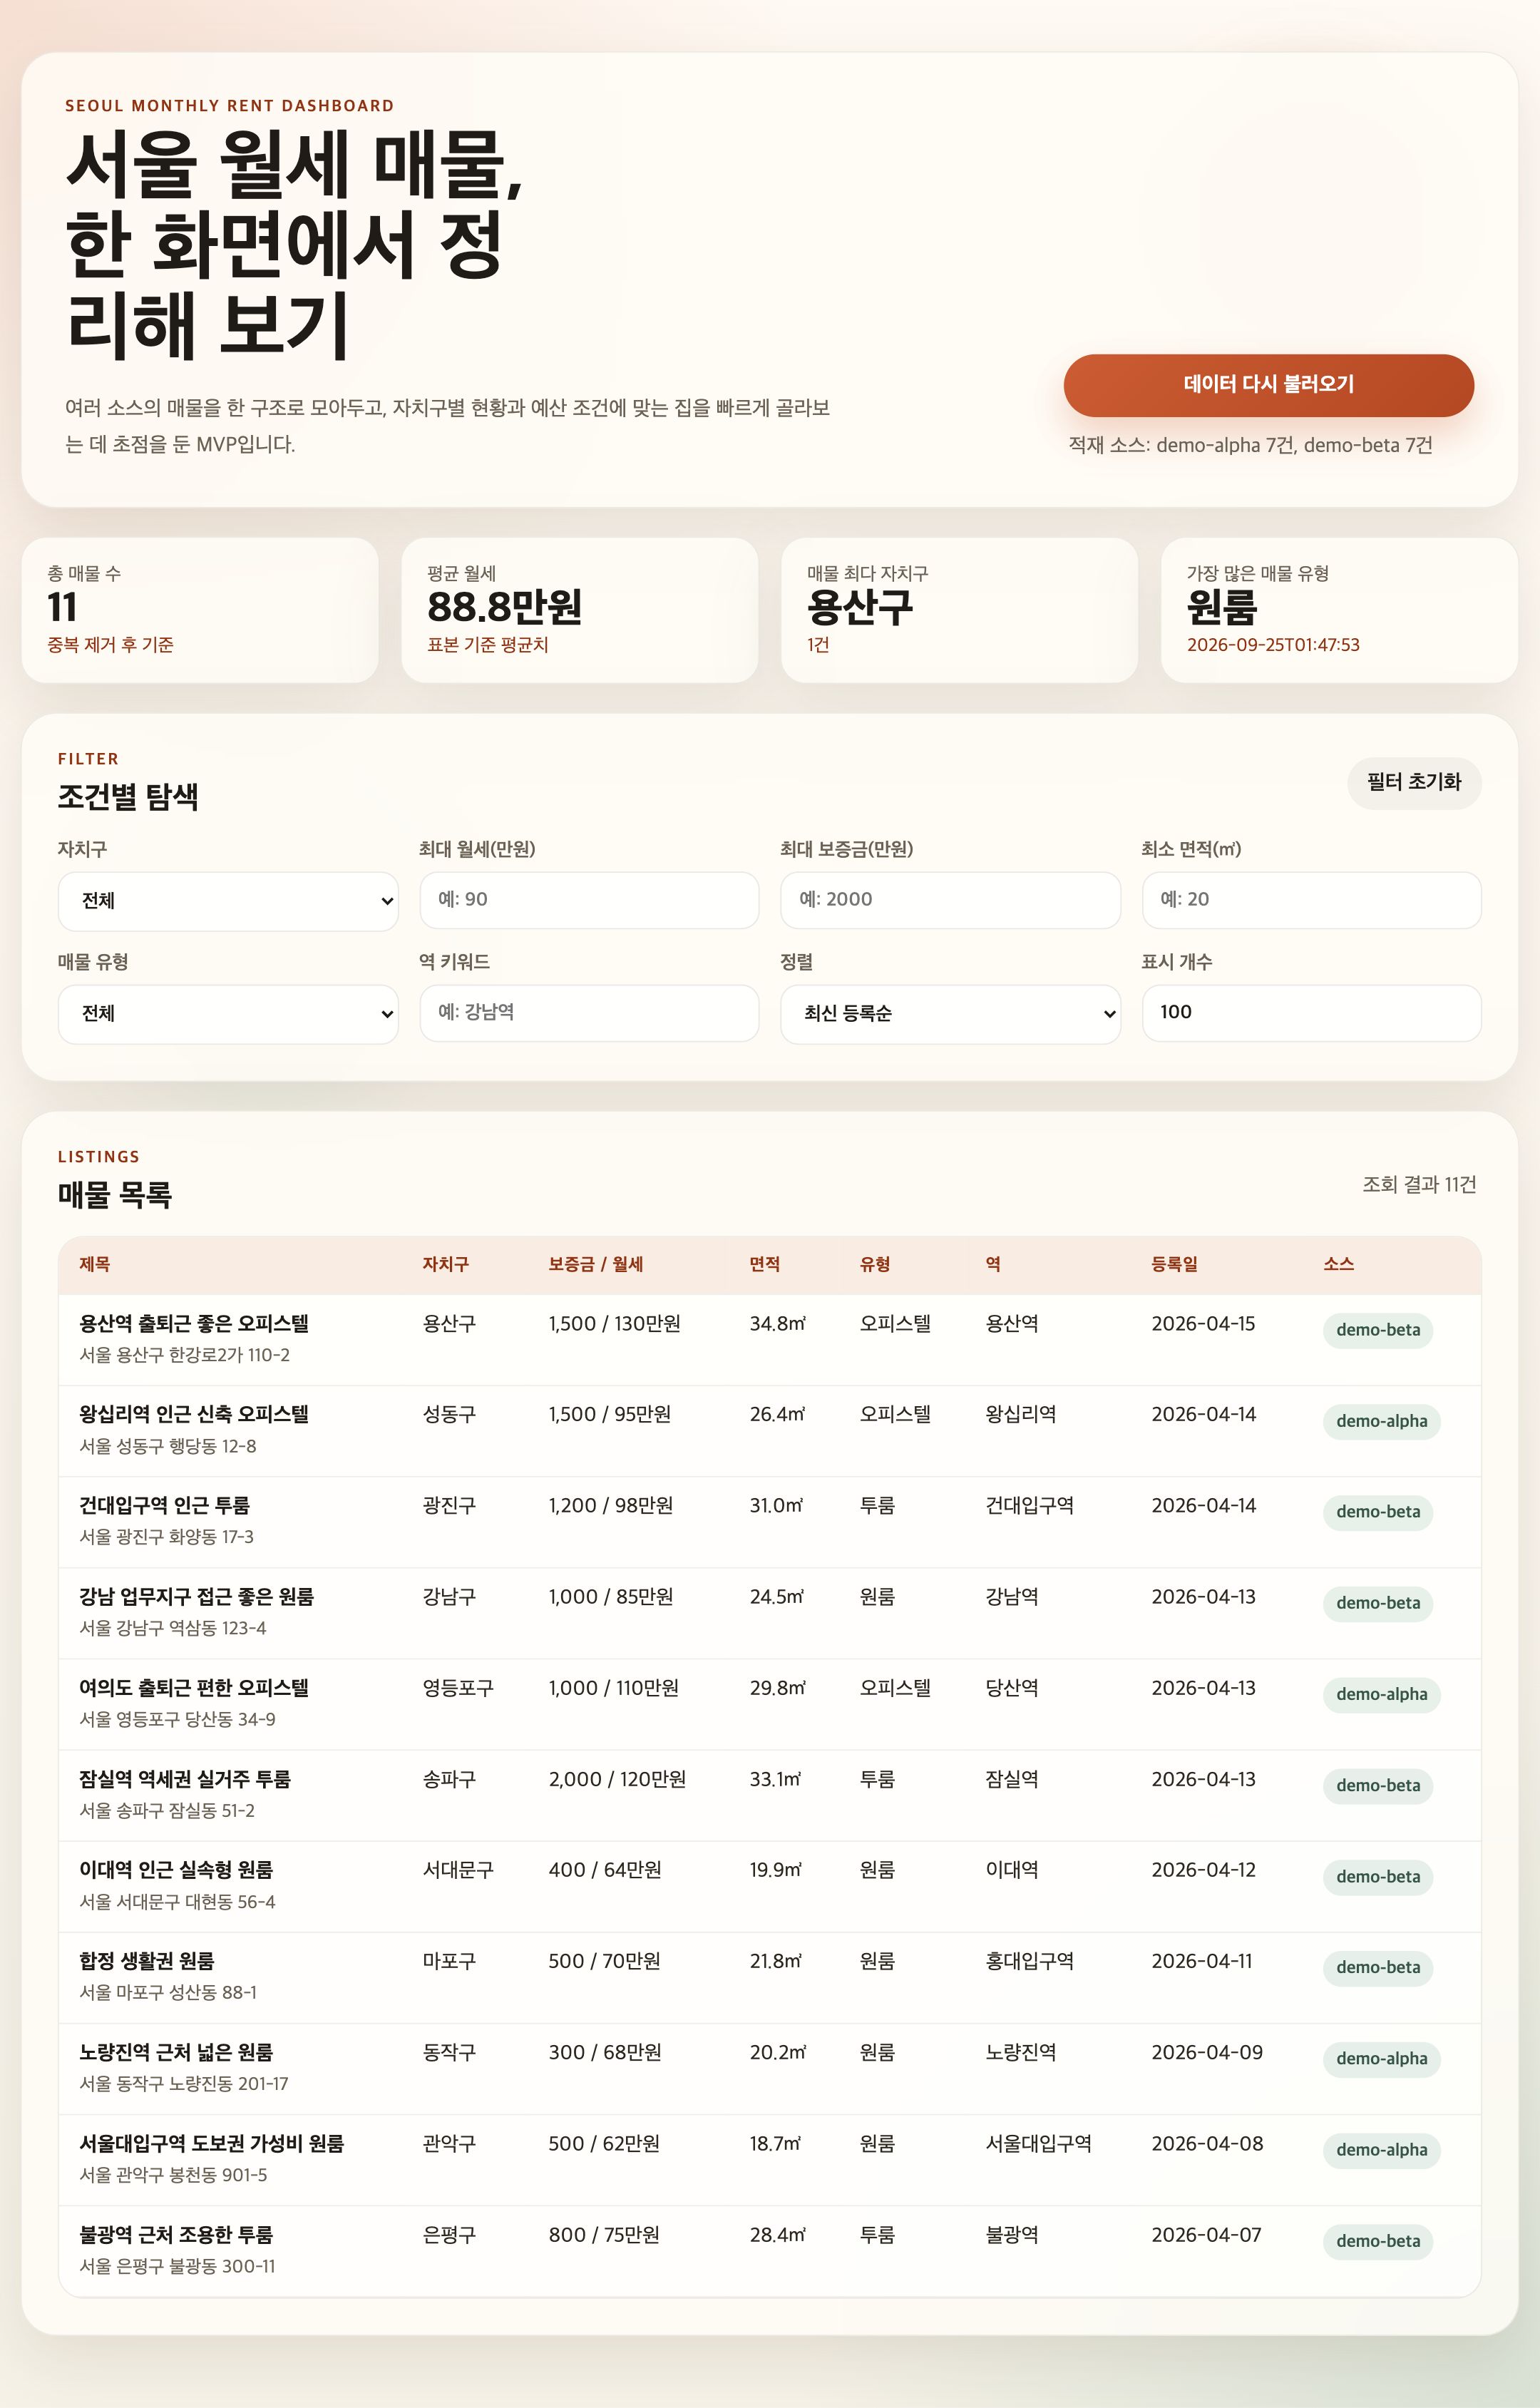Click the 가장 많은 매물 유형 원룸 card
The width and height of the screenshot is (1540, 2408).
tap(1339, 610)
